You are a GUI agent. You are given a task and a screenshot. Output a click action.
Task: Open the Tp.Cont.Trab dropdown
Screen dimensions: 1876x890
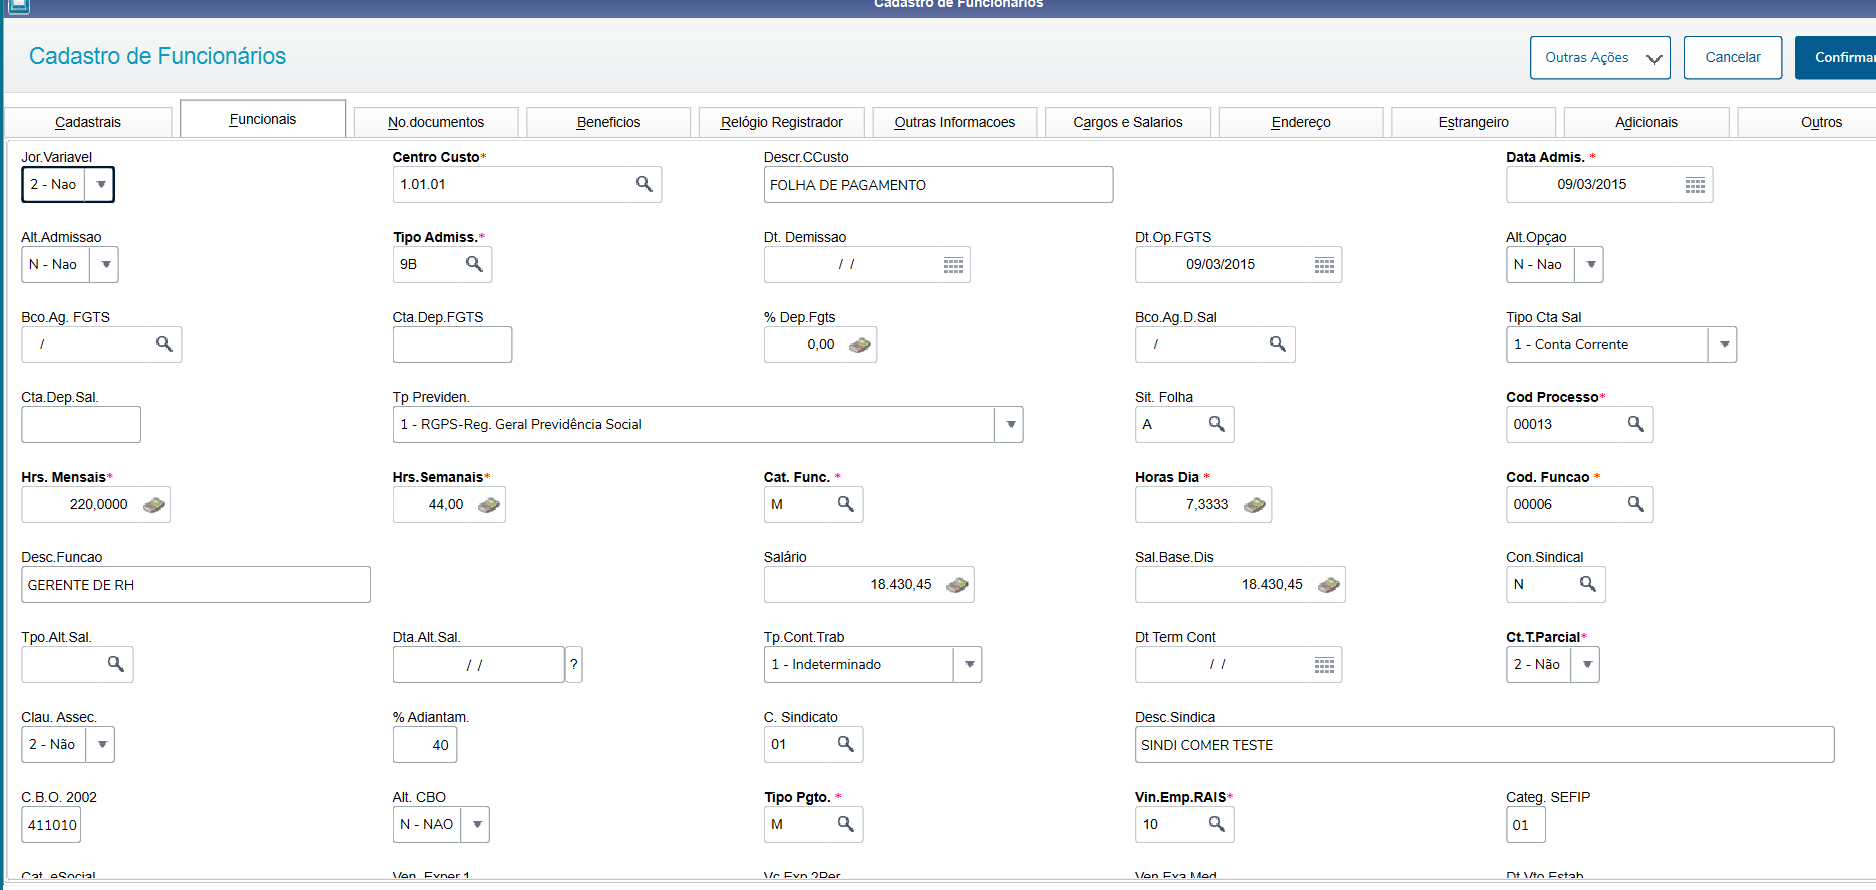click(x=968, y=665)
